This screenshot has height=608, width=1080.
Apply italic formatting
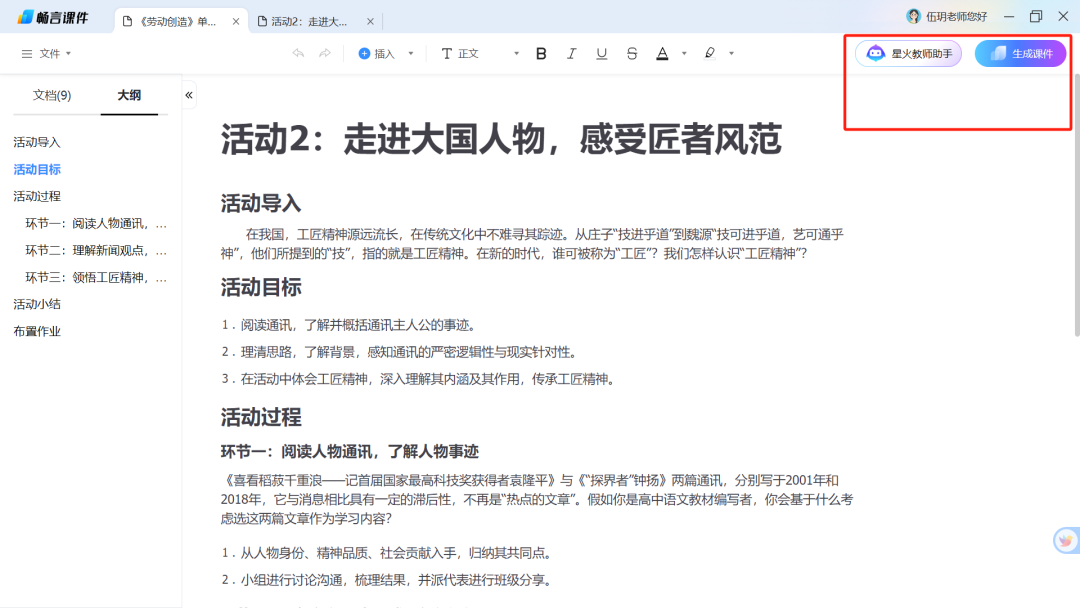571,53
